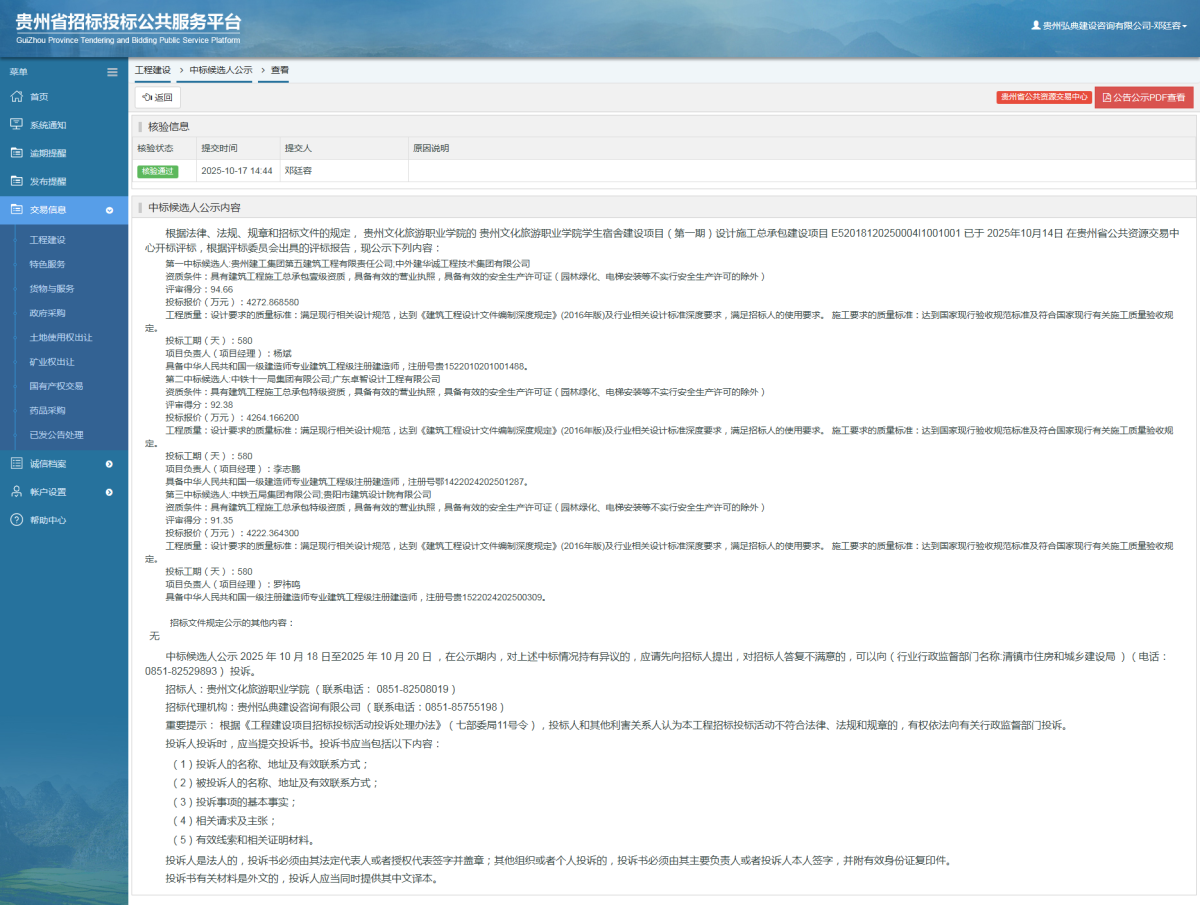Click the green 核验通过 status label
The image size is (1200, 905).
tap(157, 171)
